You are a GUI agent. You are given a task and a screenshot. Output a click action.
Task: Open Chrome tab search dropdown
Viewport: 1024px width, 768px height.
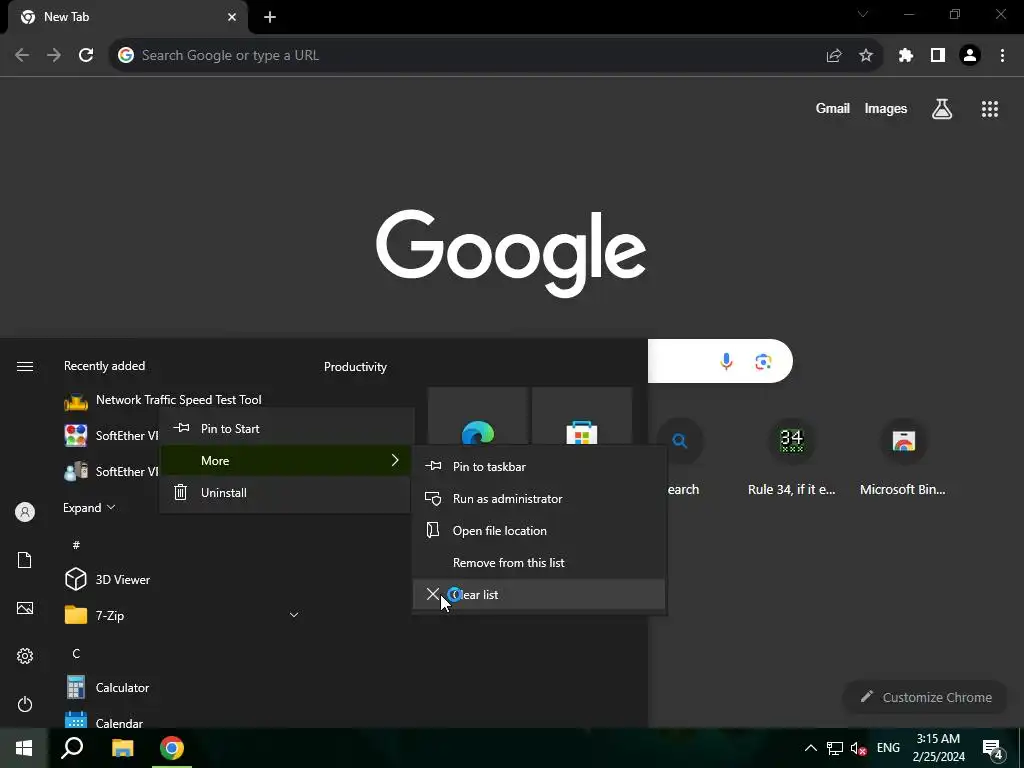click(x=863, y=14)
